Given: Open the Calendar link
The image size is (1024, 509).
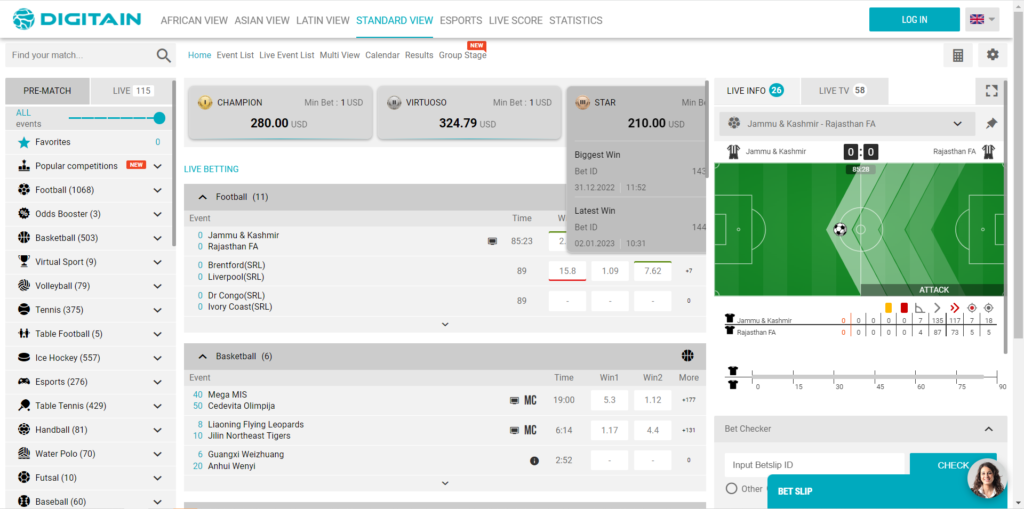Looking at the screenshot, I should pos(382,56).
